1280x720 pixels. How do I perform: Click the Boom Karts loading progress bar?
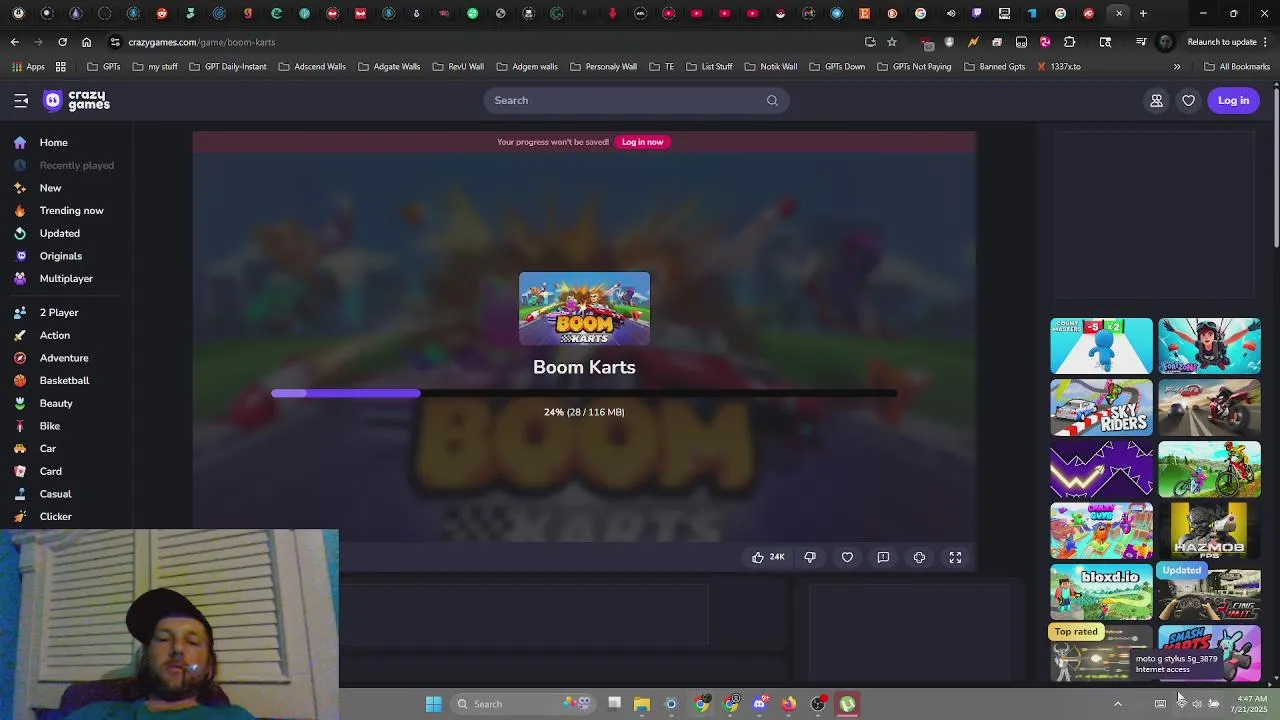coord(584,393)
